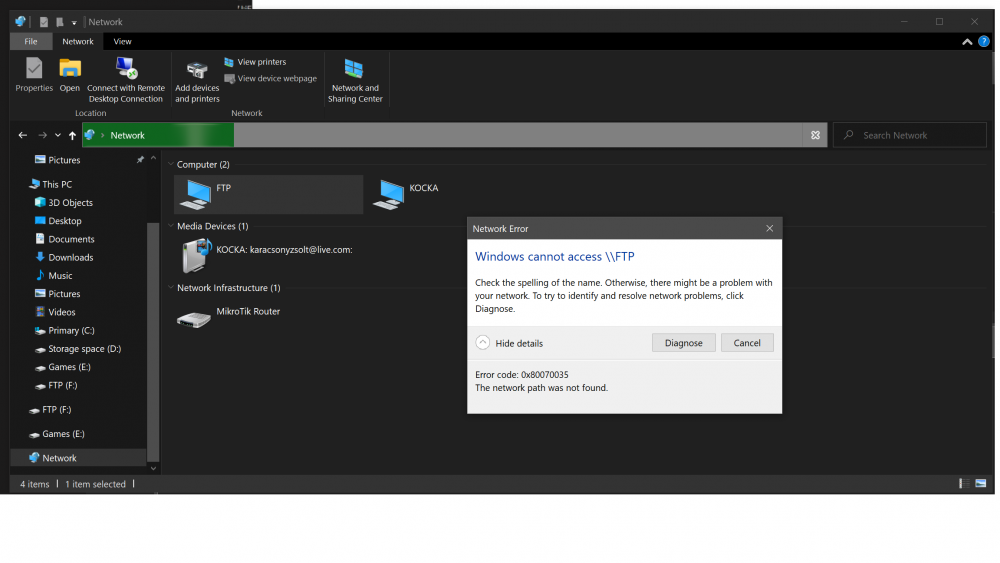Viewport: 1000px width, 563px height.
Task: Switch to the View ribbon tab
Action: (122, 41)
